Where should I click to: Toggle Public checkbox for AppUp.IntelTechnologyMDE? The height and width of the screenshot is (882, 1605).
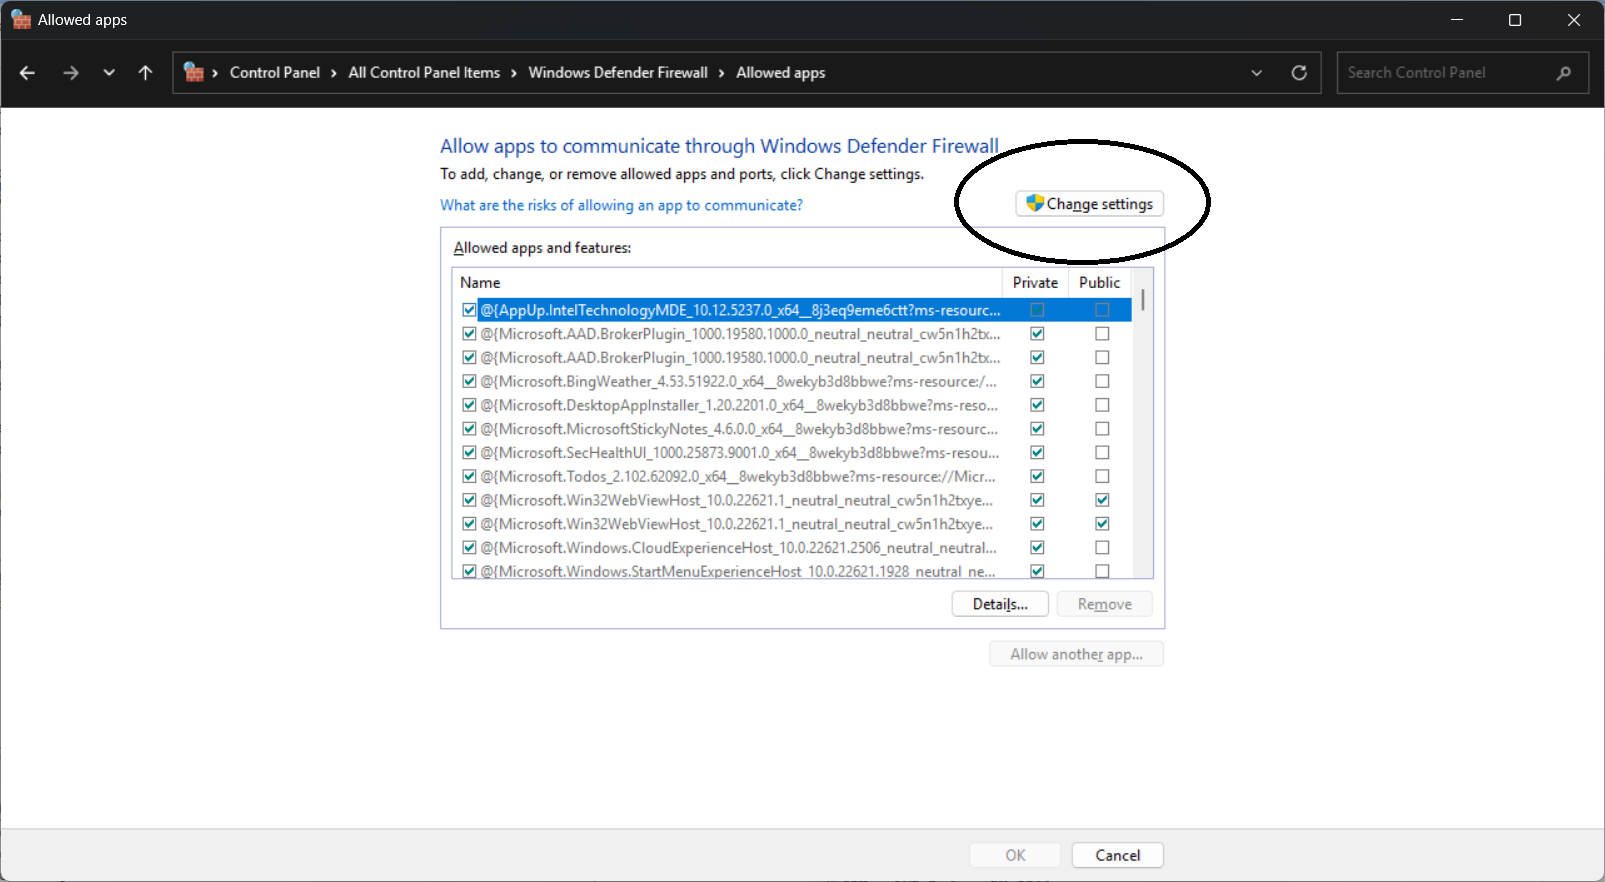point(1102,310)
